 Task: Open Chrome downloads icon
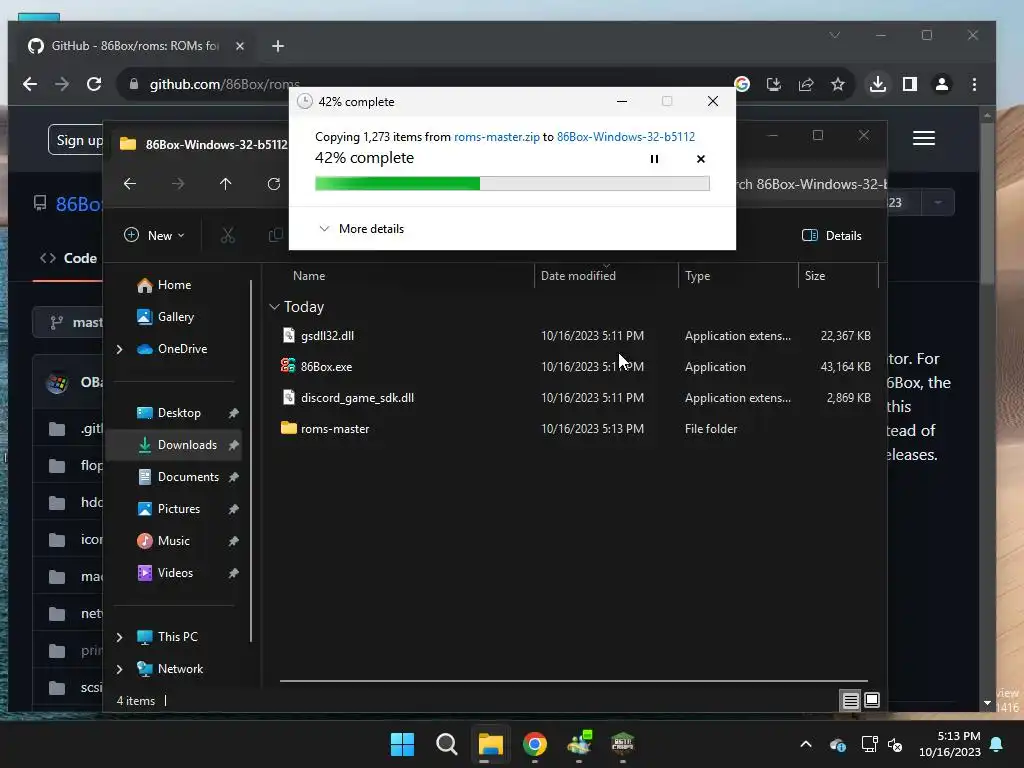click(x=878, y=84)
